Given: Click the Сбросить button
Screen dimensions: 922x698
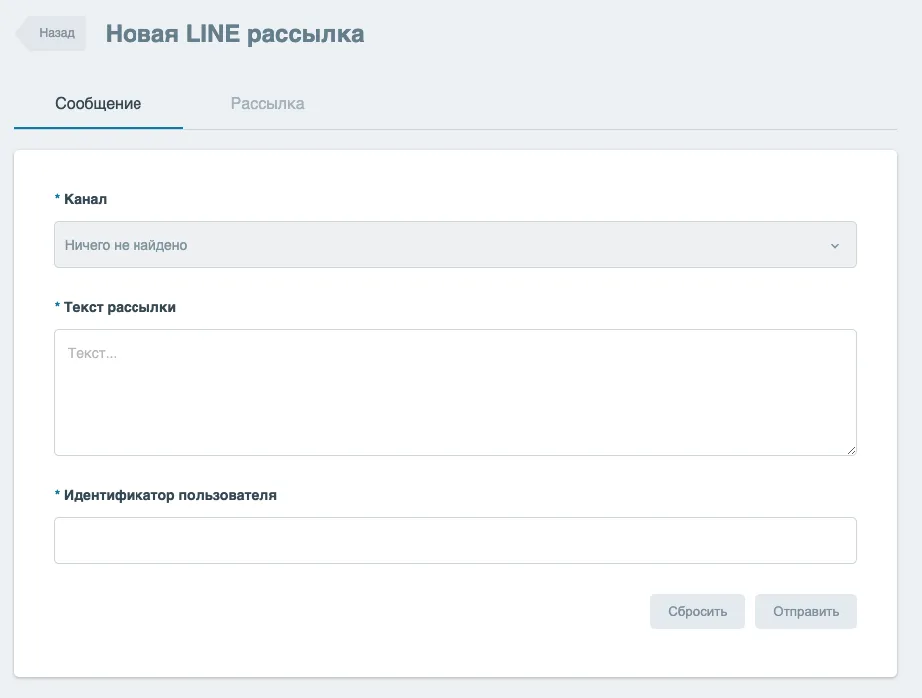Looking at the screenshot, I should click(x=697, y=612).
